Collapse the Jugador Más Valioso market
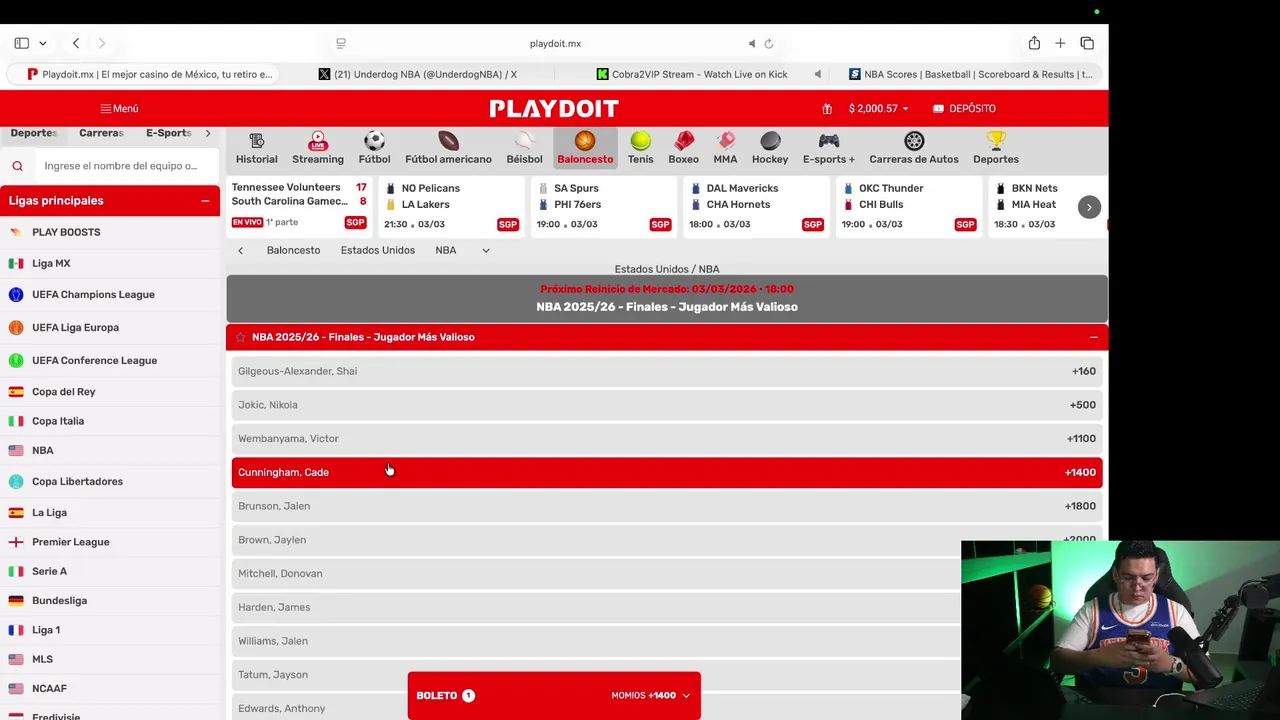Viewport: 1280px width, 720px height. 1093,337
